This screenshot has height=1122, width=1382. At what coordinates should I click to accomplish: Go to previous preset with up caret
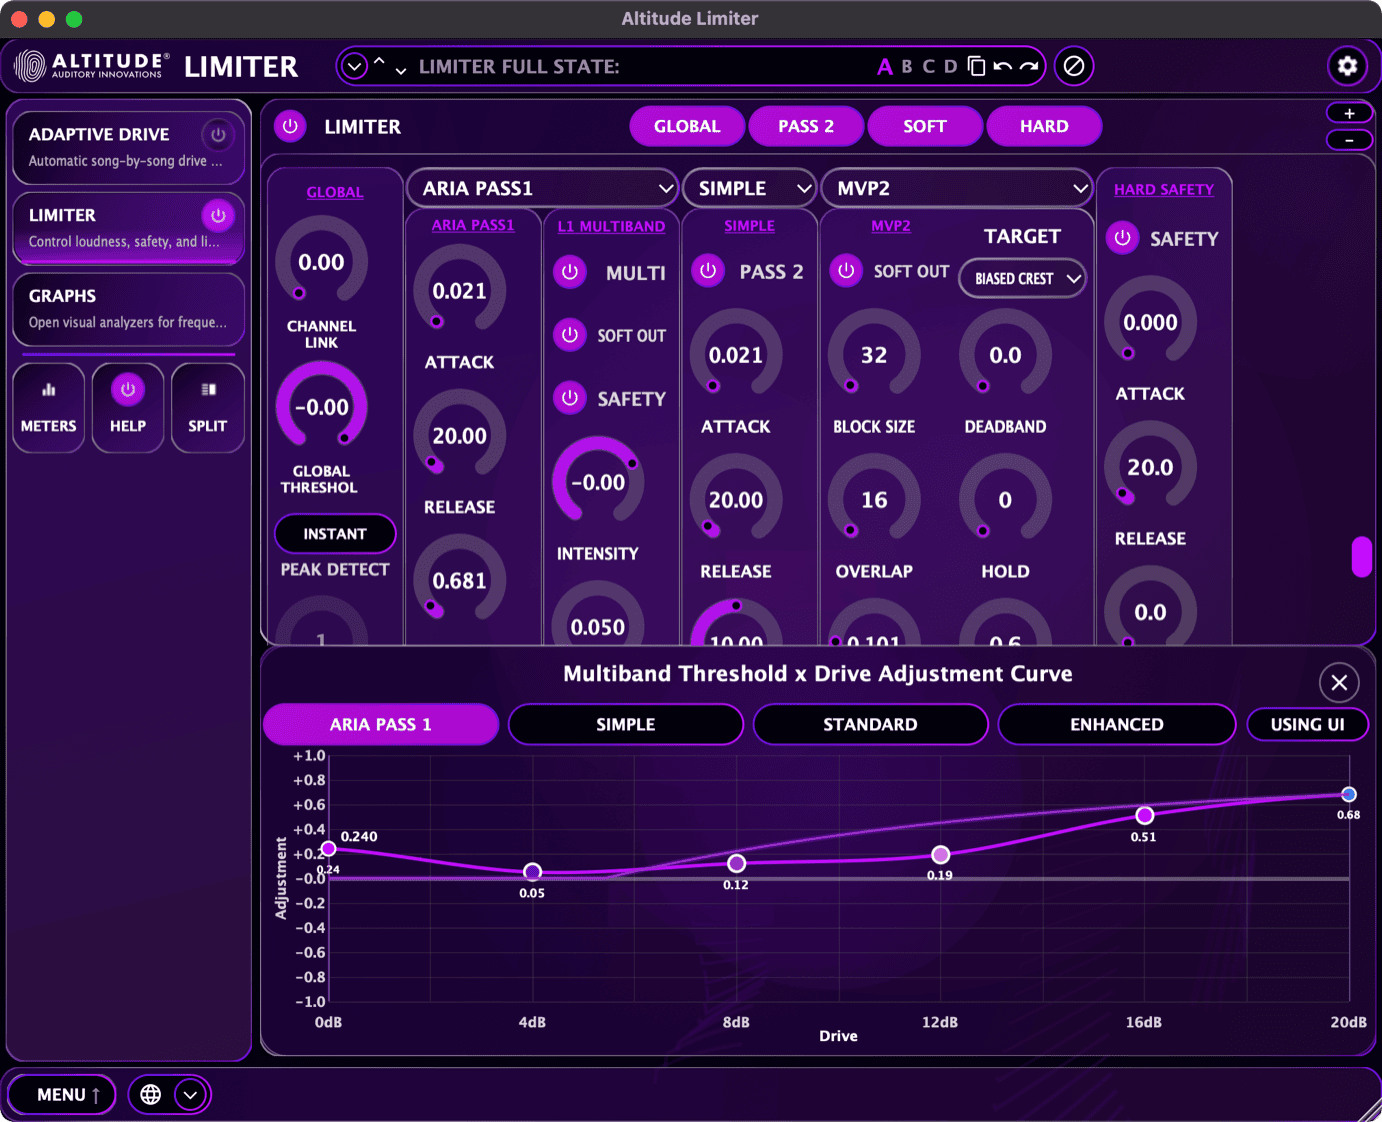(x=379, y=61)
